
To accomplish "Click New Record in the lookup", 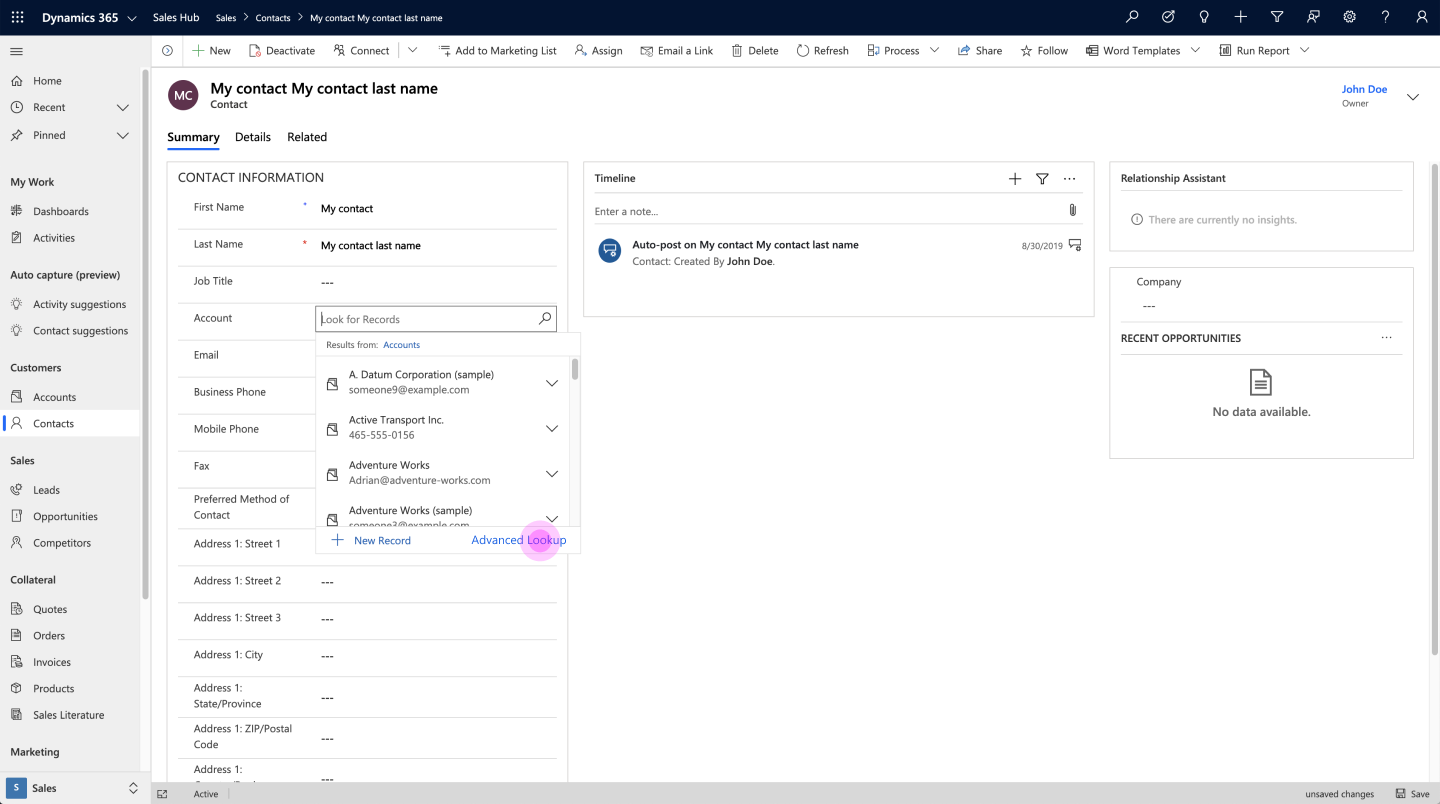I will 371,540.
